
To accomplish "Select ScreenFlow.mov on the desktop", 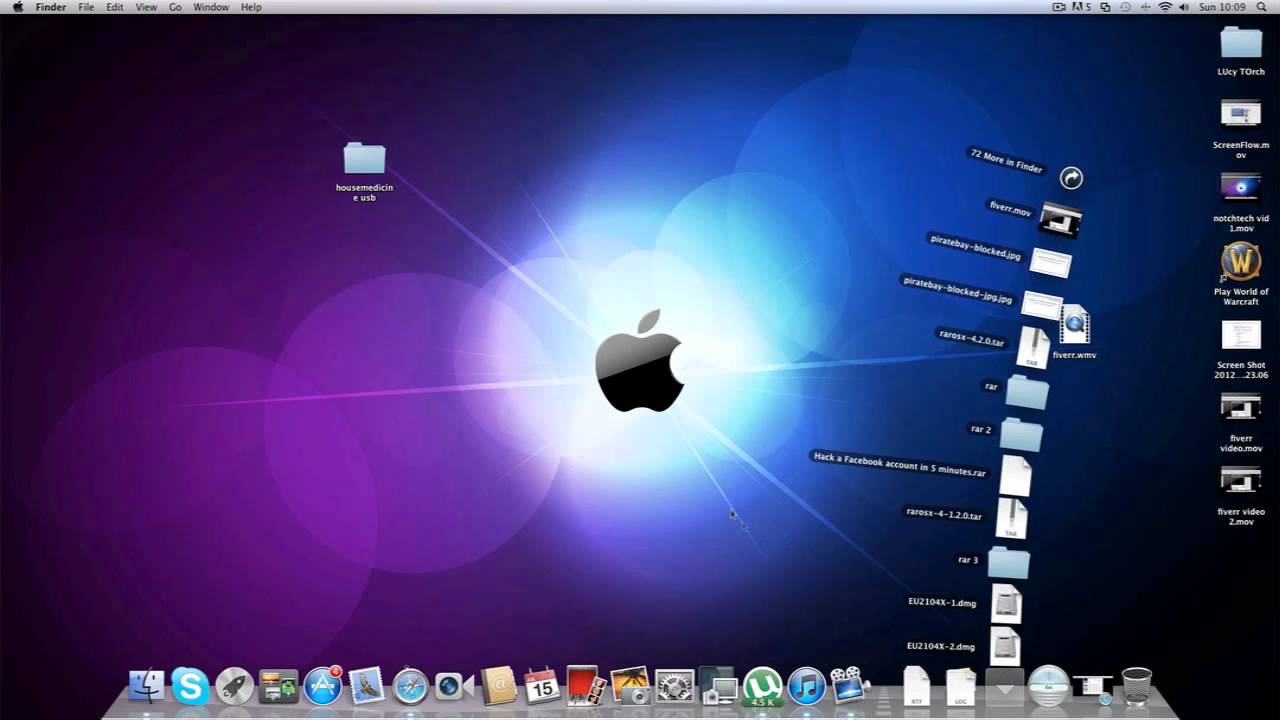I will (x=1241, y=113).
